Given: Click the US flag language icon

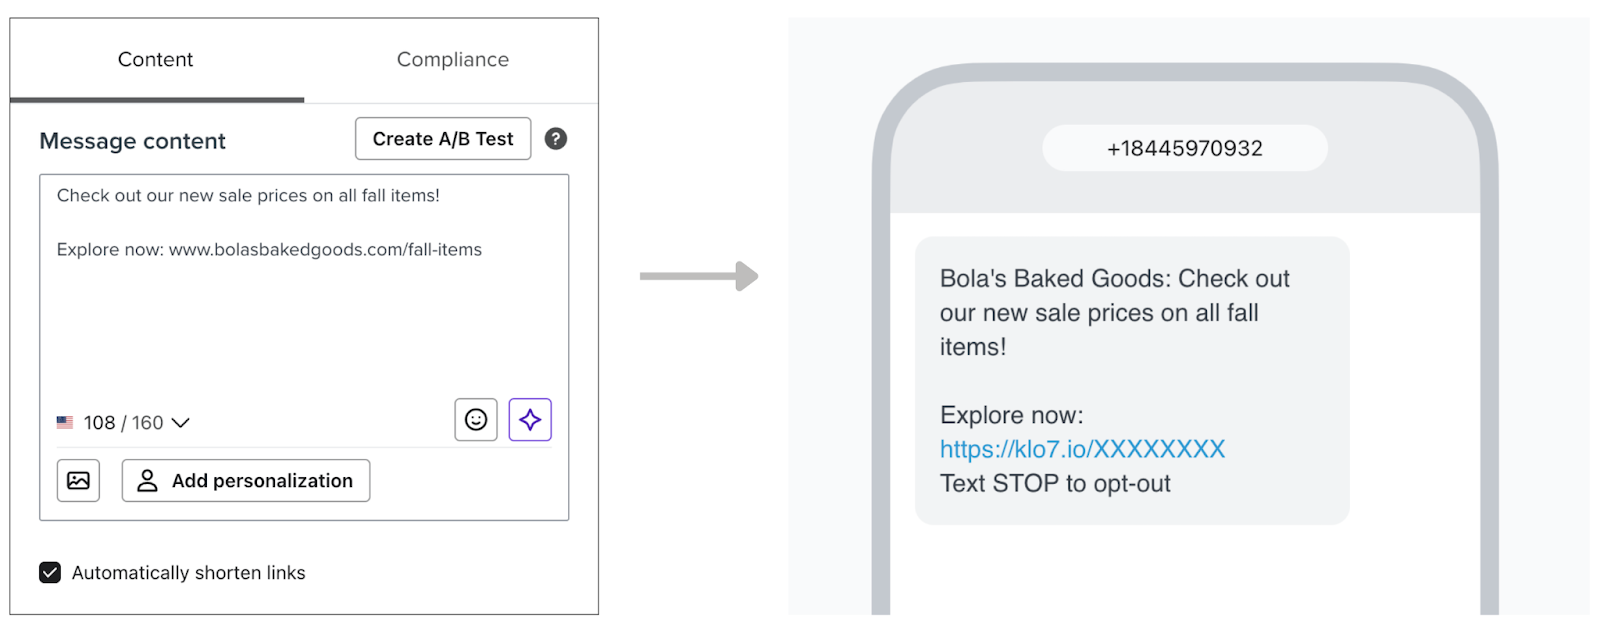Looking at the screenshot, I should click(x=65, y=422).
